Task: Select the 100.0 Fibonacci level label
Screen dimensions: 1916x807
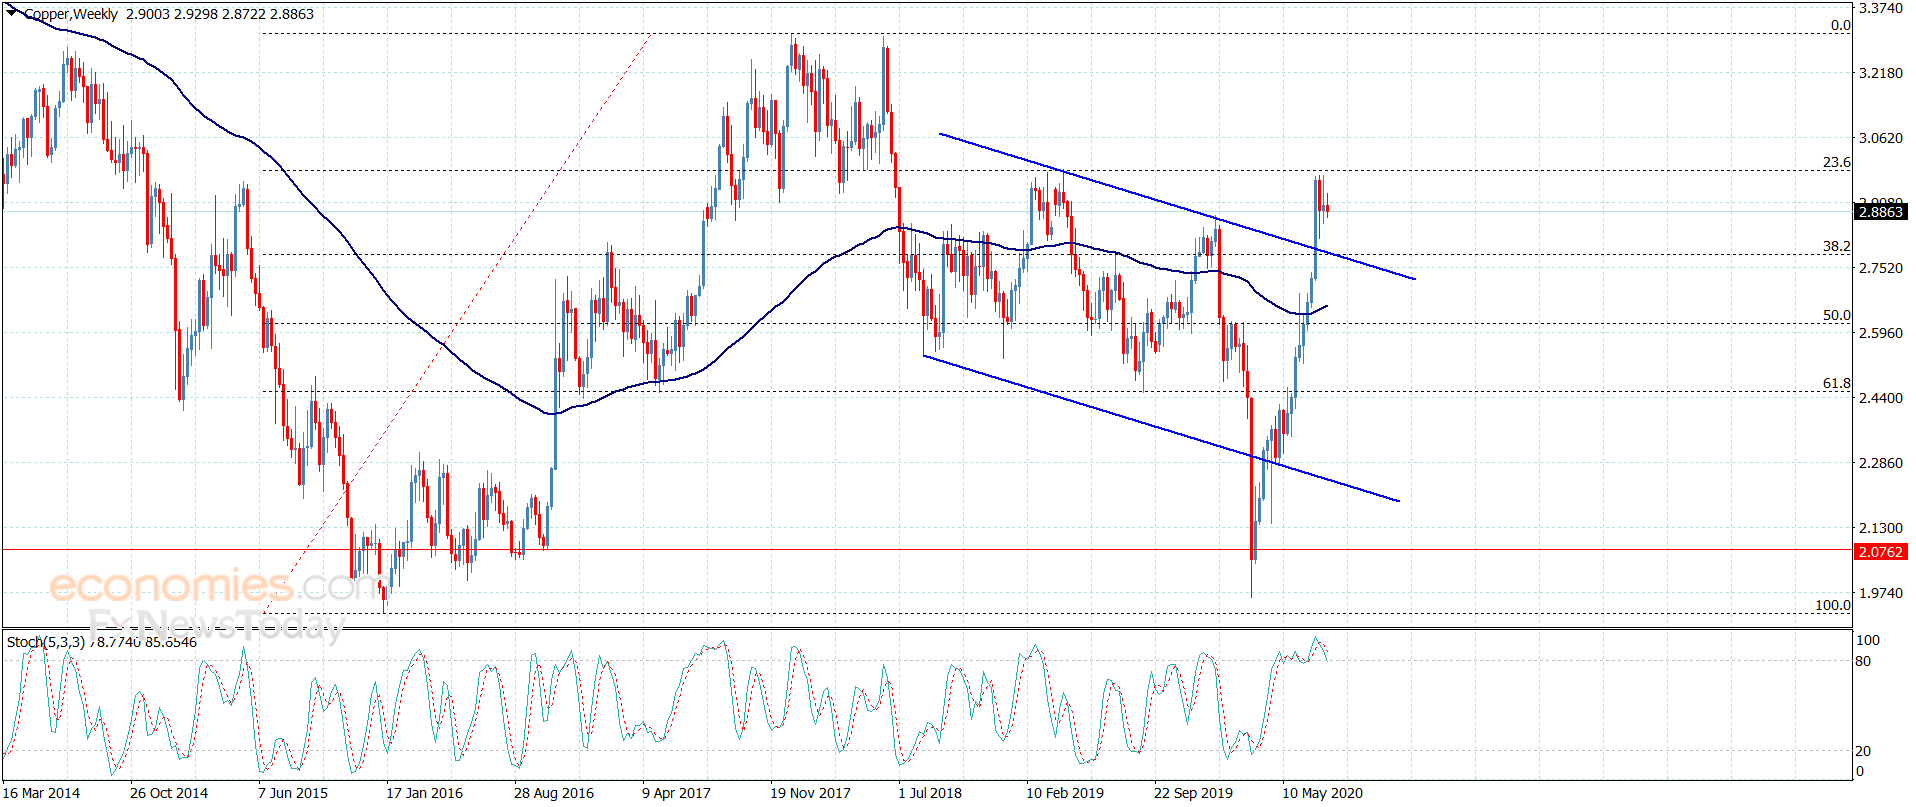Action: 1832,605
